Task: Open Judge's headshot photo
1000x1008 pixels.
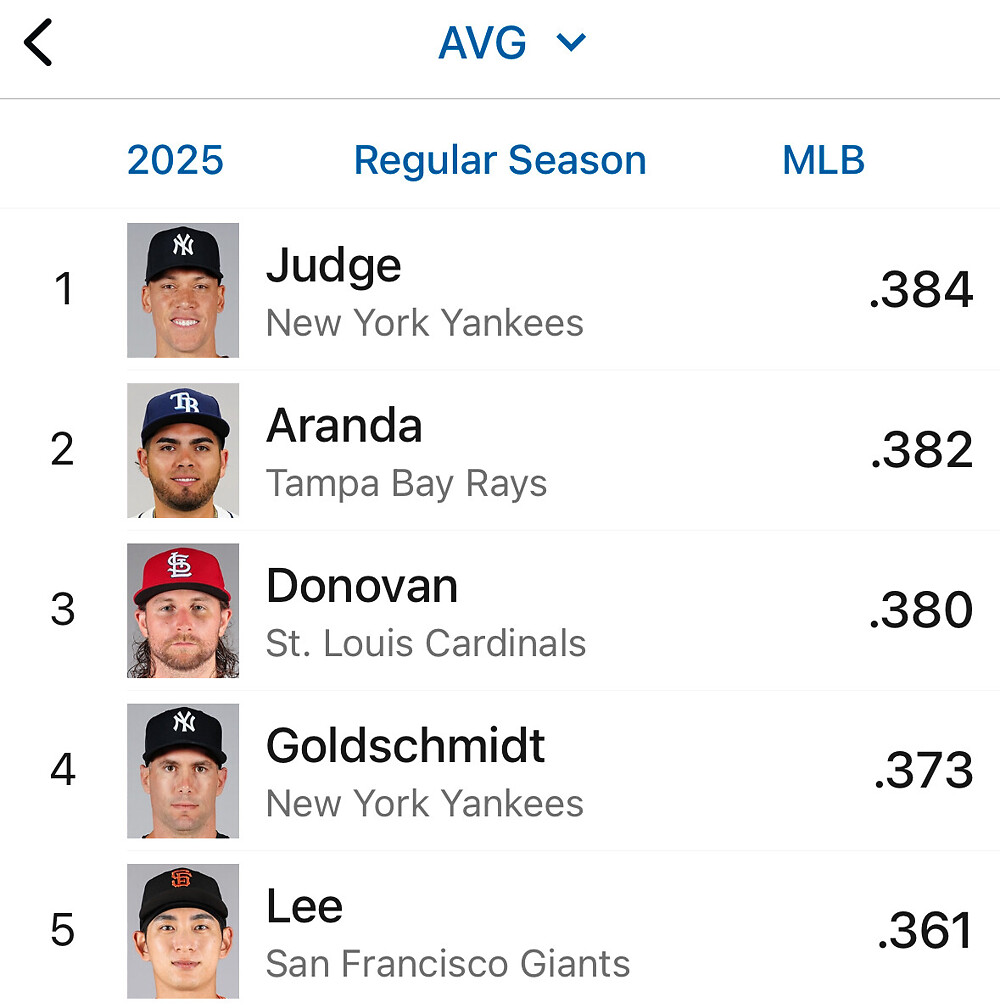Action: [183, 290]
